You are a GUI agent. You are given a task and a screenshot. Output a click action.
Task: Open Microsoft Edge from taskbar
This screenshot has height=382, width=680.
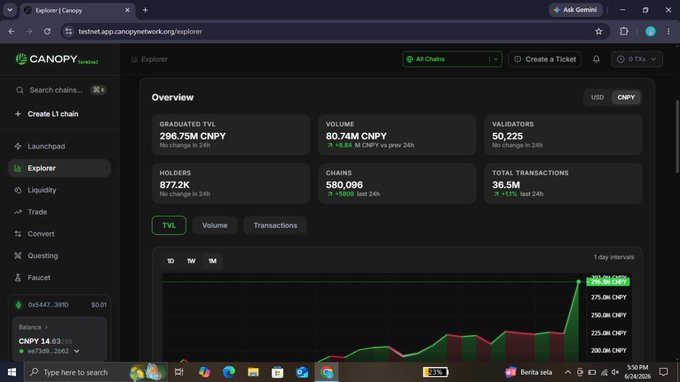pos(229,372)
